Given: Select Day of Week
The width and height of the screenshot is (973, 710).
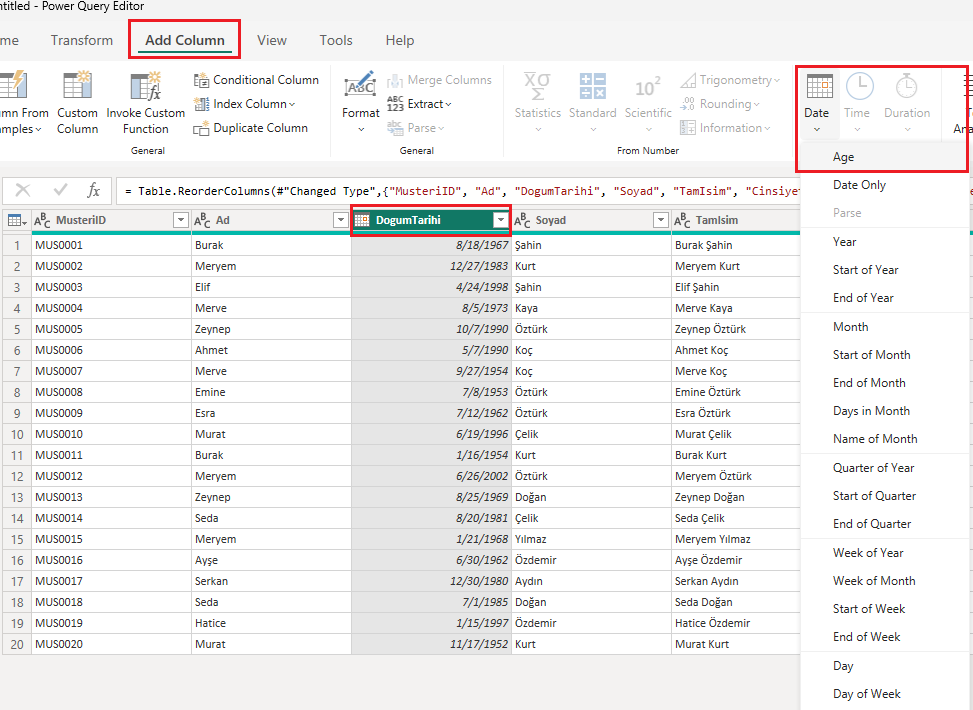Looking at the screenshot, I should pyautogui.click(x=884, y=694).
